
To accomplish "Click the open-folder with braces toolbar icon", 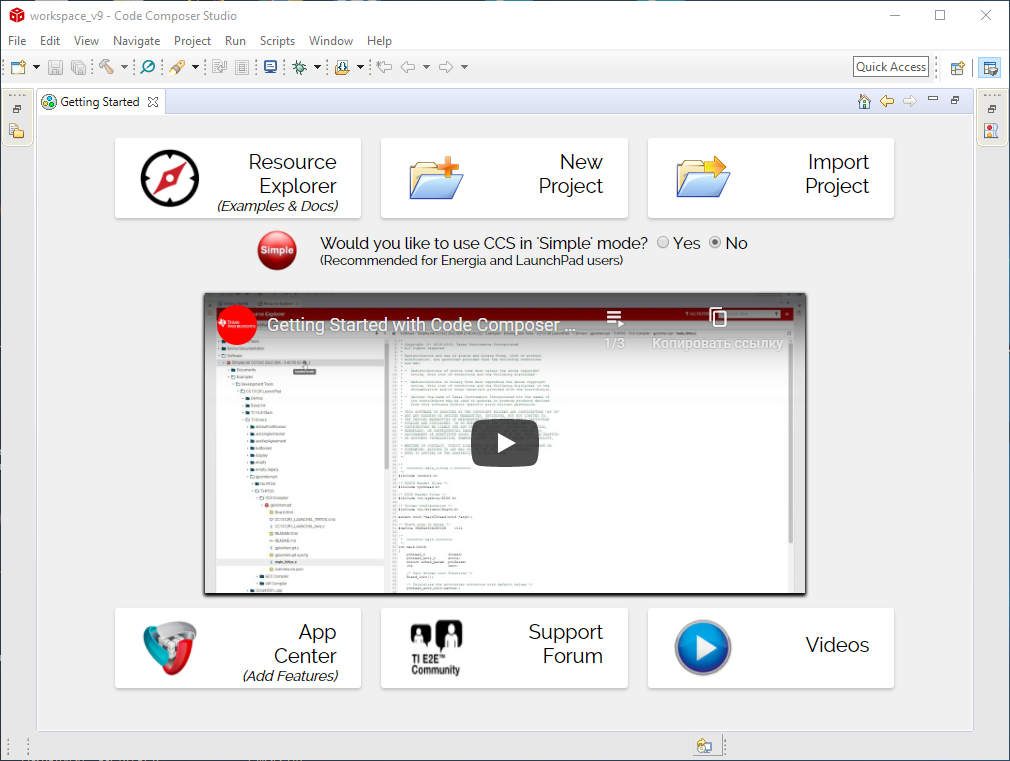I will (342, 67).
